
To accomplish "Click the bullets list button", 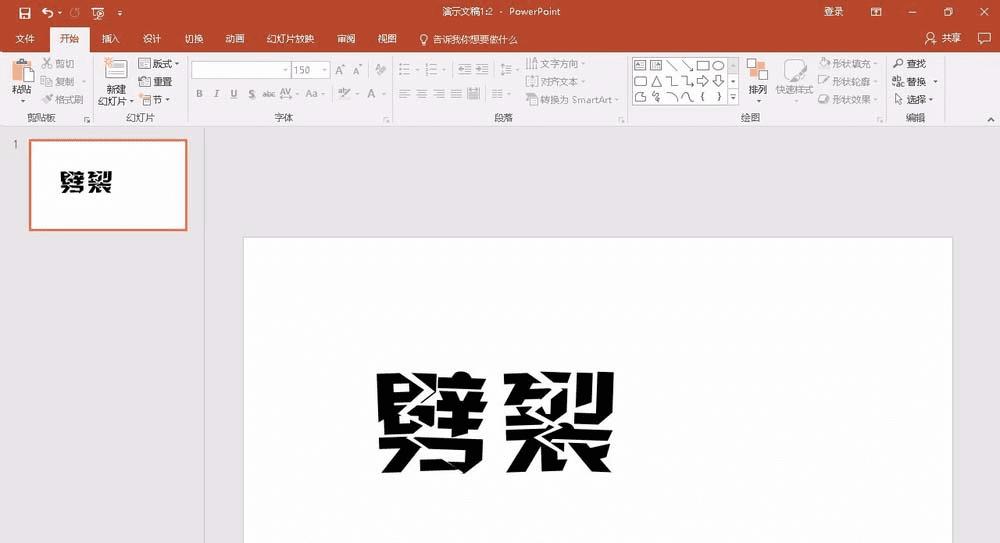I will (x=404, y=70).
